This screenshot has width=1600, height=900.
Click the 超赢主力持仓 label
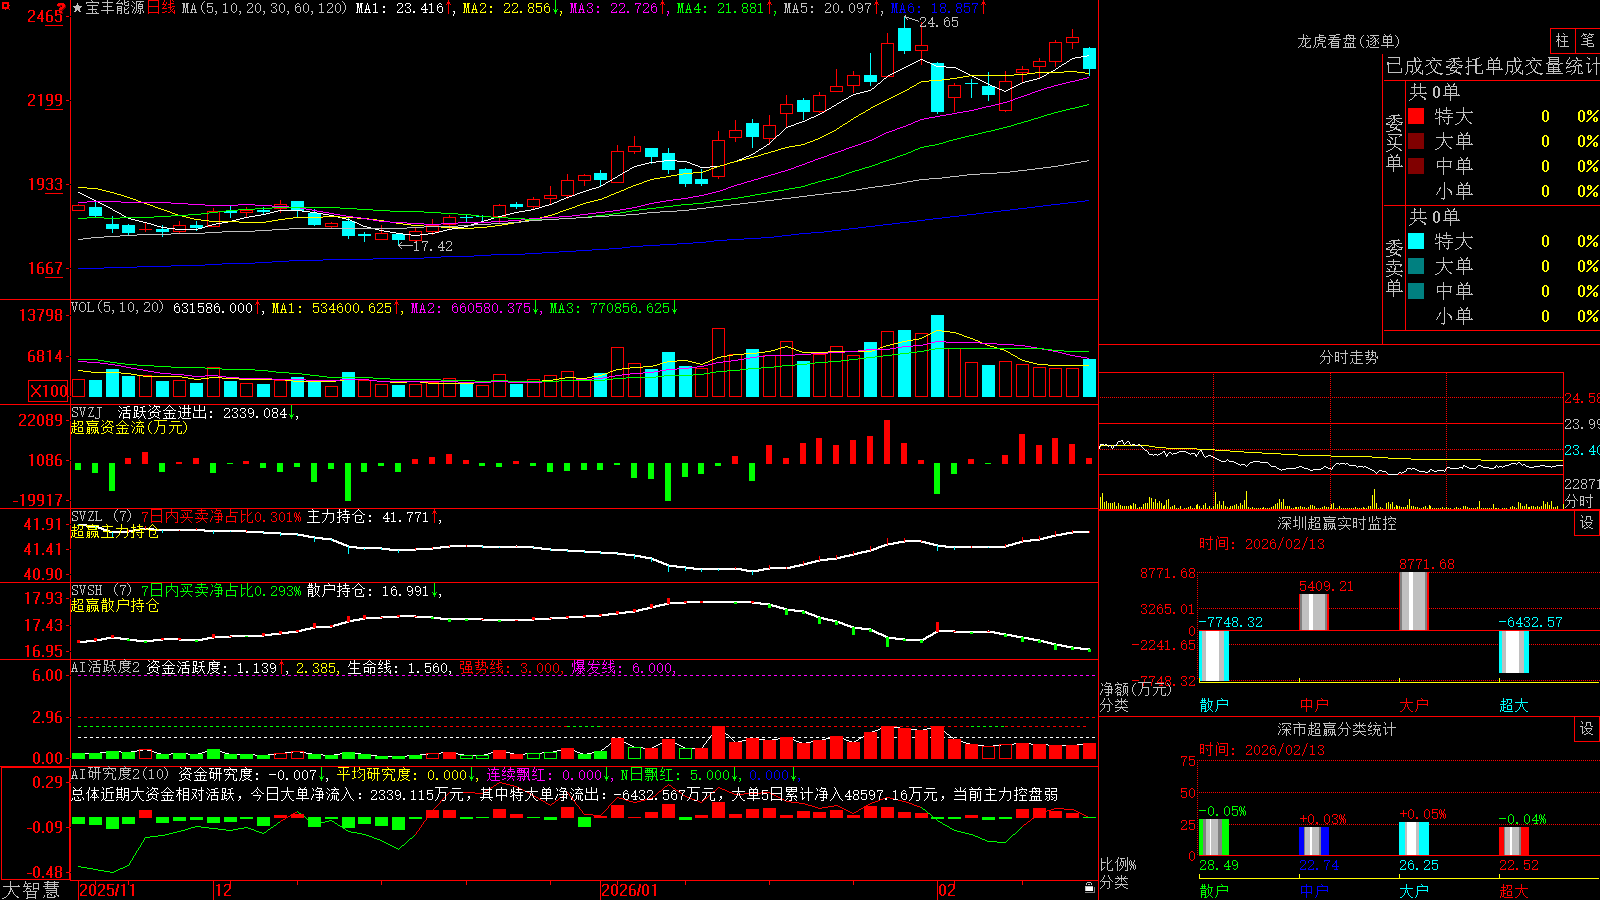click(115, 531)
